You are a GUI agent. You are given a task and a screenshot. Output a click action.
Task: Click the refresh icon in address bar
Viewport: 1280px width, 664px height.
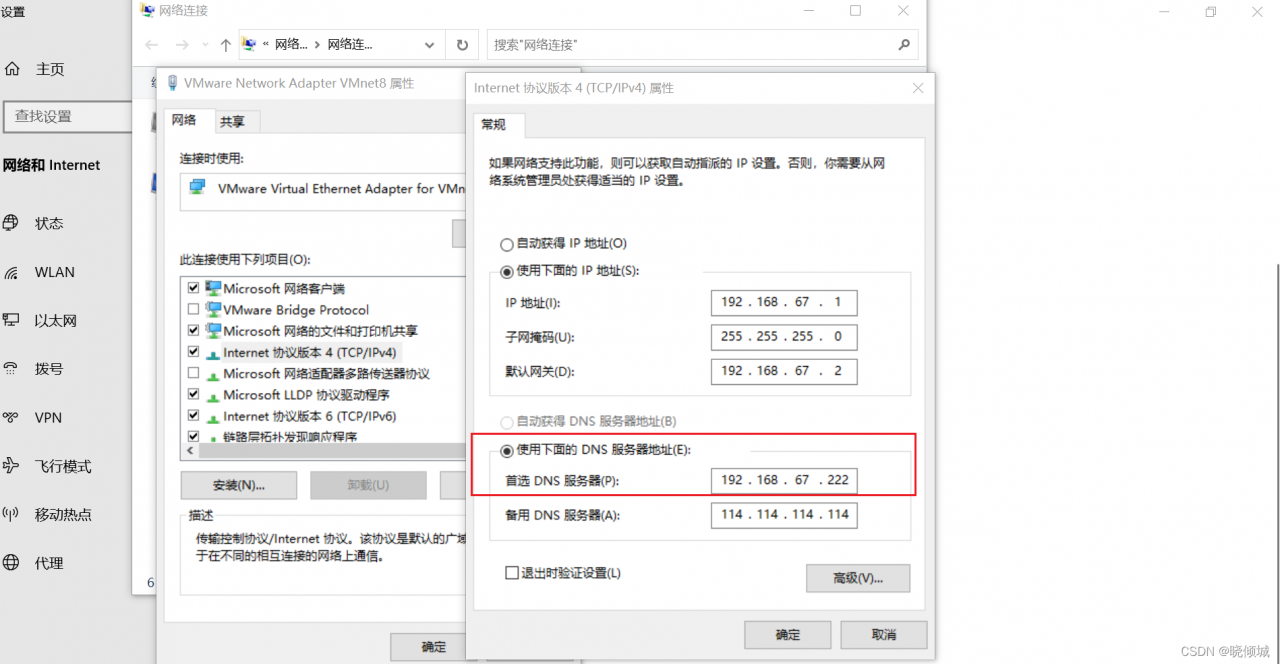[462, 45]
